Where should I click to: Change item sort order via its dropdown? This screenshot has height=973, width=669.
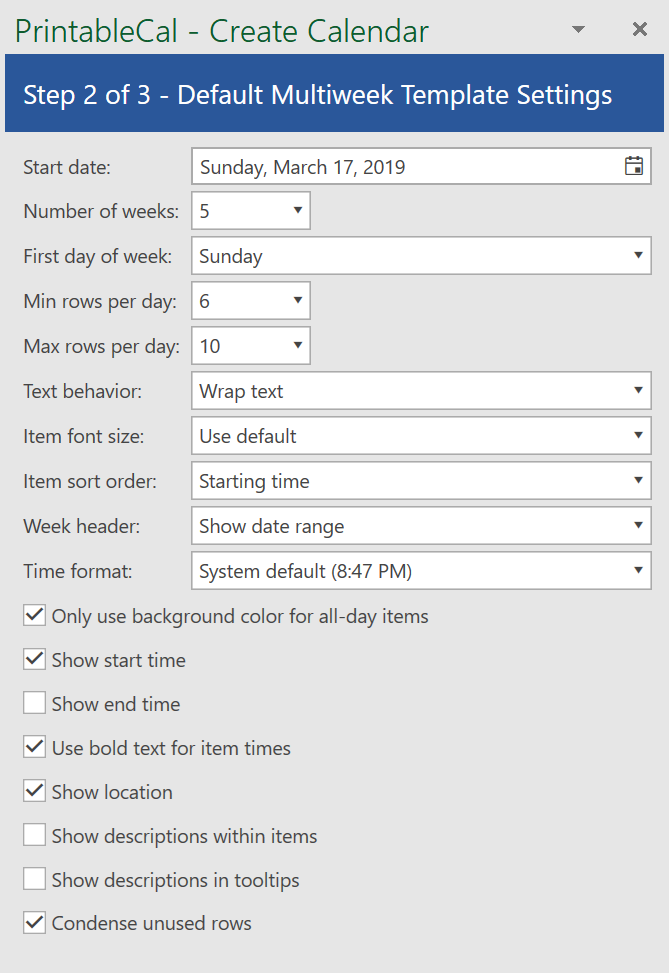click(637, 480)
